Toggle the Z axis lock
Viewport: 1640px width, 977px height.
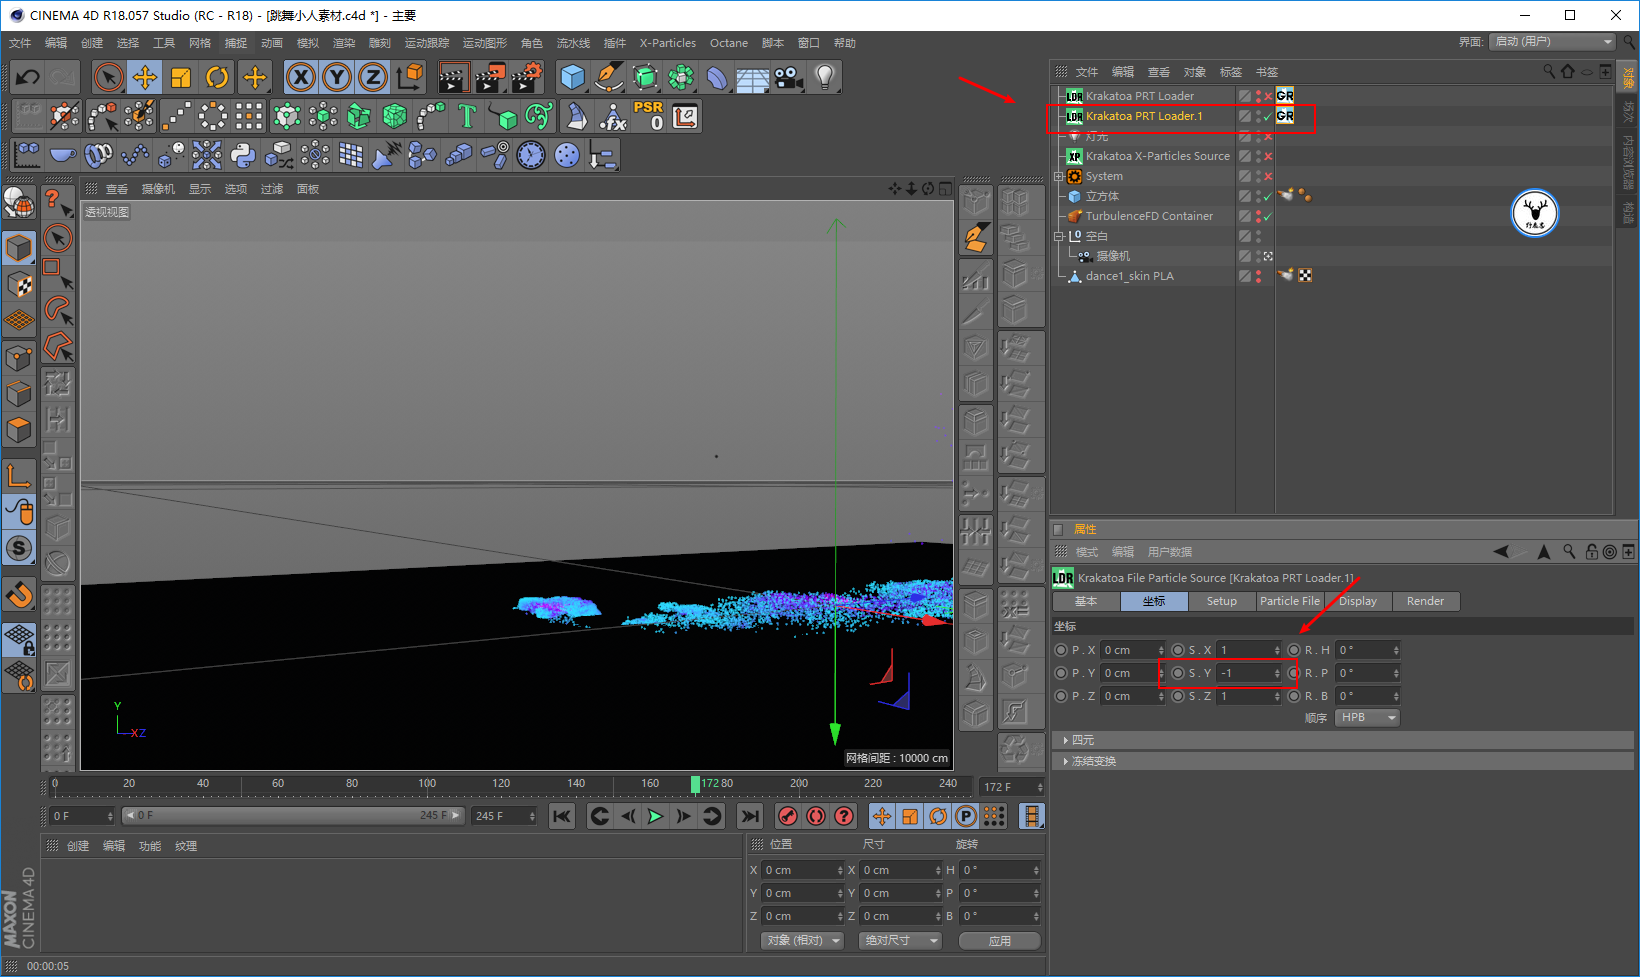coord(373,77)
